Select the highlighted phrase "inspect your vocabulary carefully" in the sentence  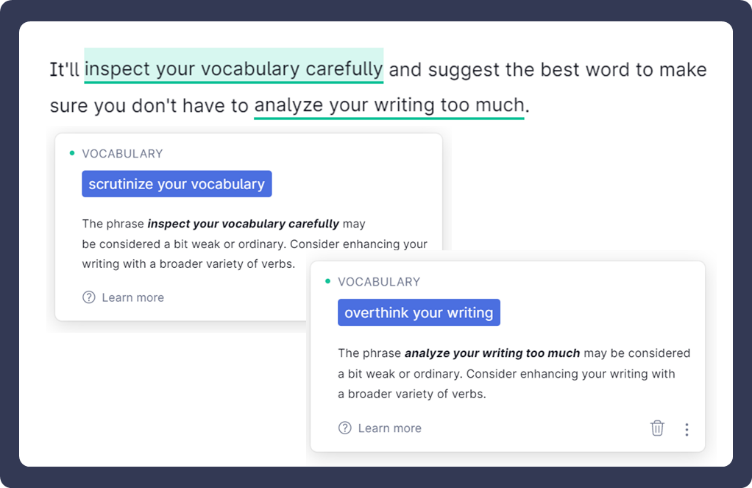[233, 69]
